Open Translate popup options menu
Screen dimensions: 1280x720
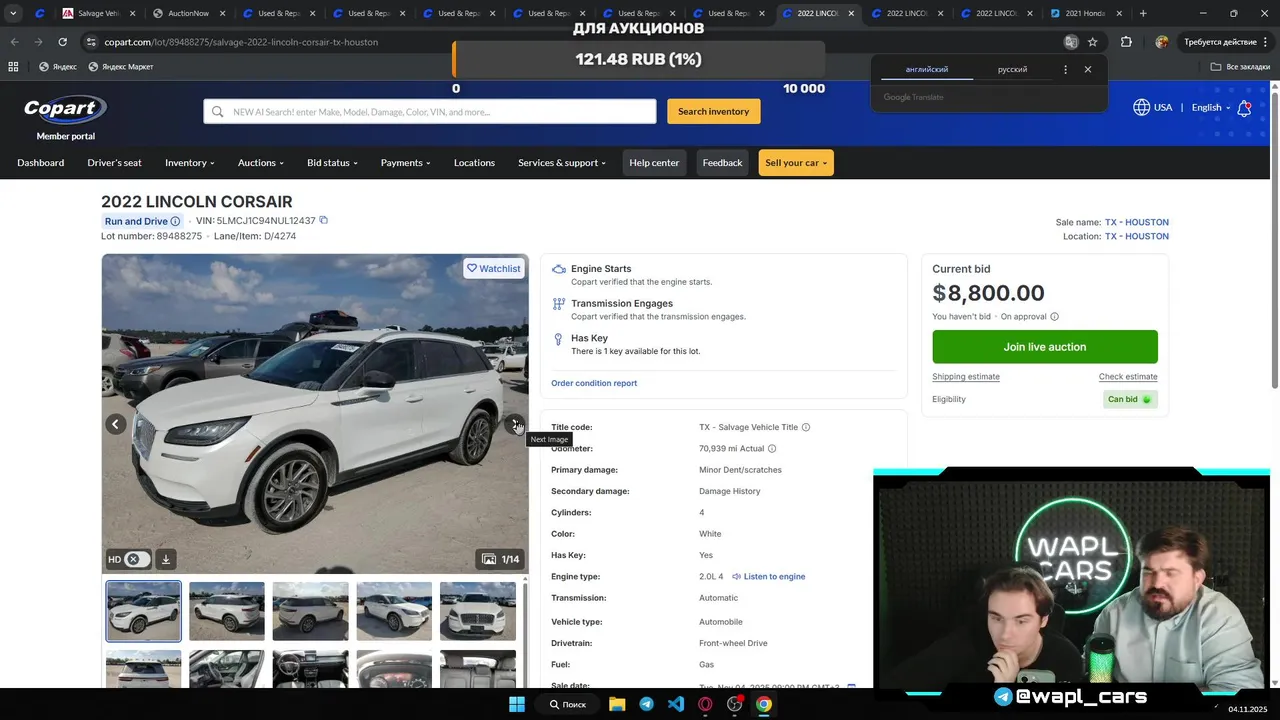tap(1065, 69)
